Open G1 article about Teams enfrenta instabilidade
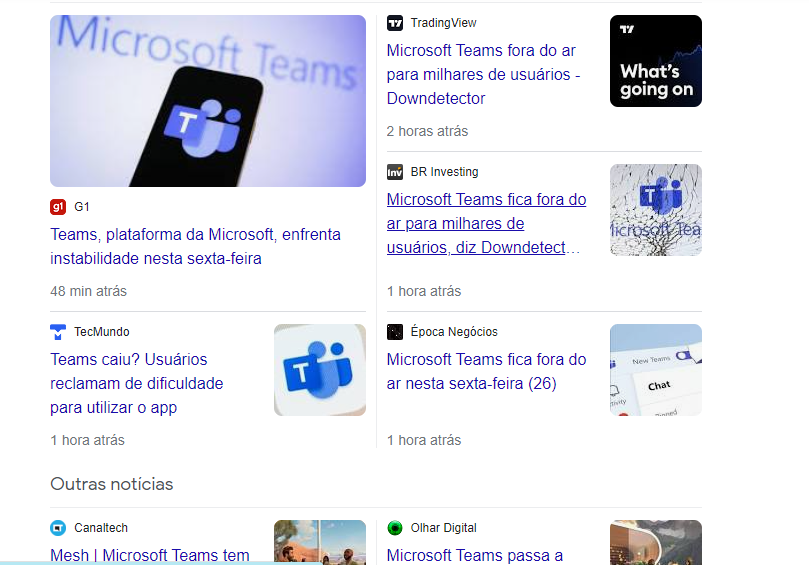 pos(195,247)
